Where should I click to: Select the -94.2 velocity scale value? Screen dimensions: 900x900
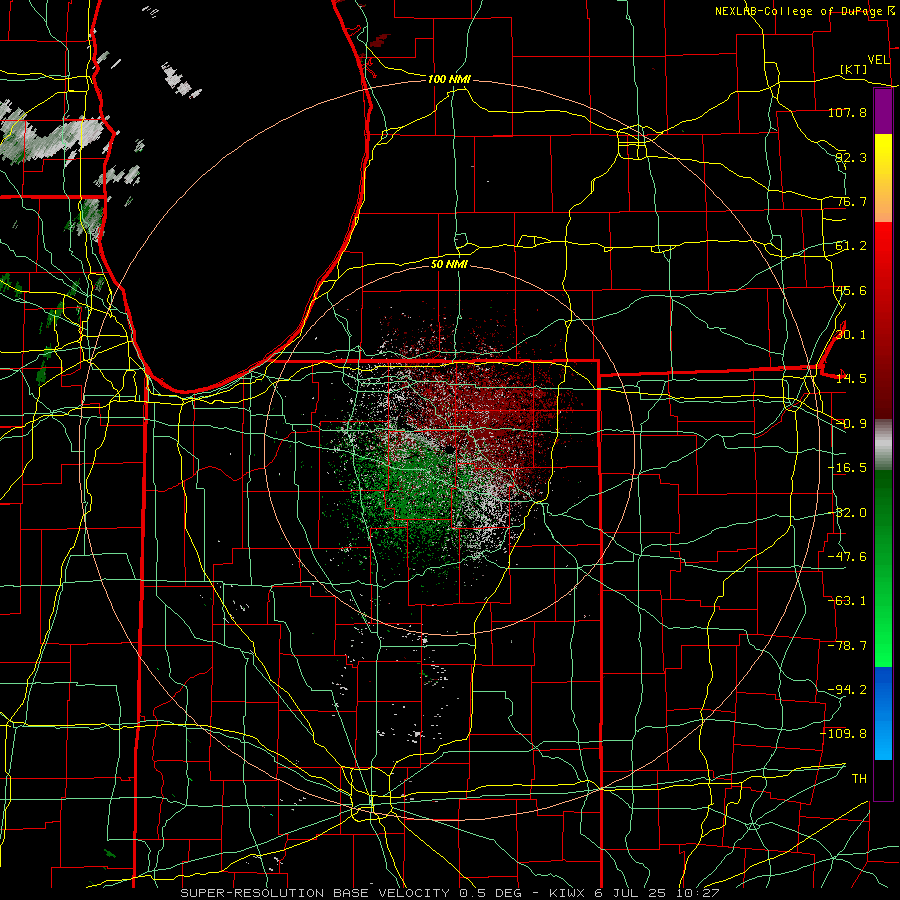point(847,690)
